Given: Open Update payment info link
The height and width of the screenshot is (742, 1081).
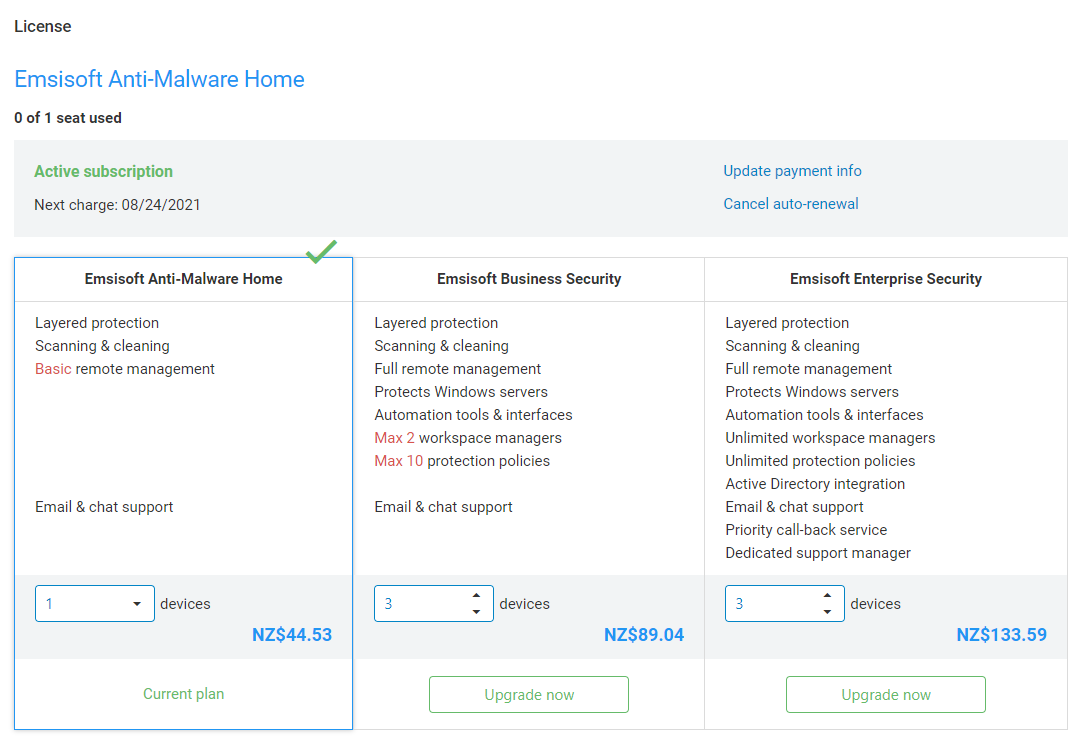Looking at the screenshot, I should [x=792, y=171].
